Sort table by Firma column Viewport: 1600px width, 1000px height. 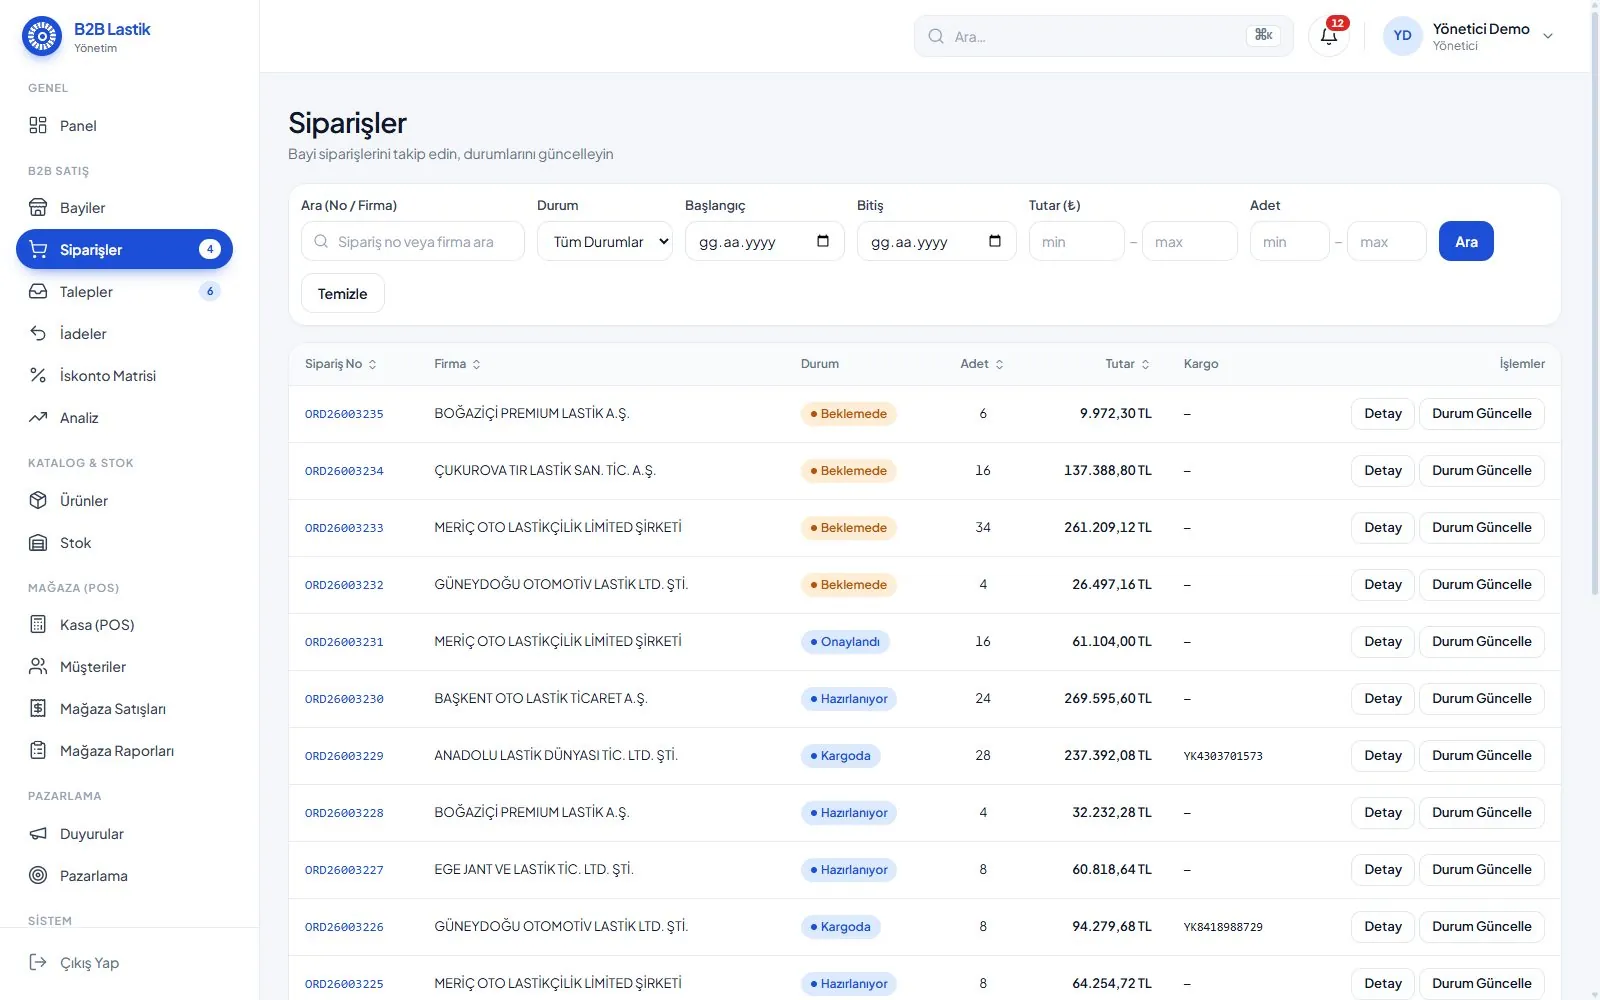tap(457, 364)
